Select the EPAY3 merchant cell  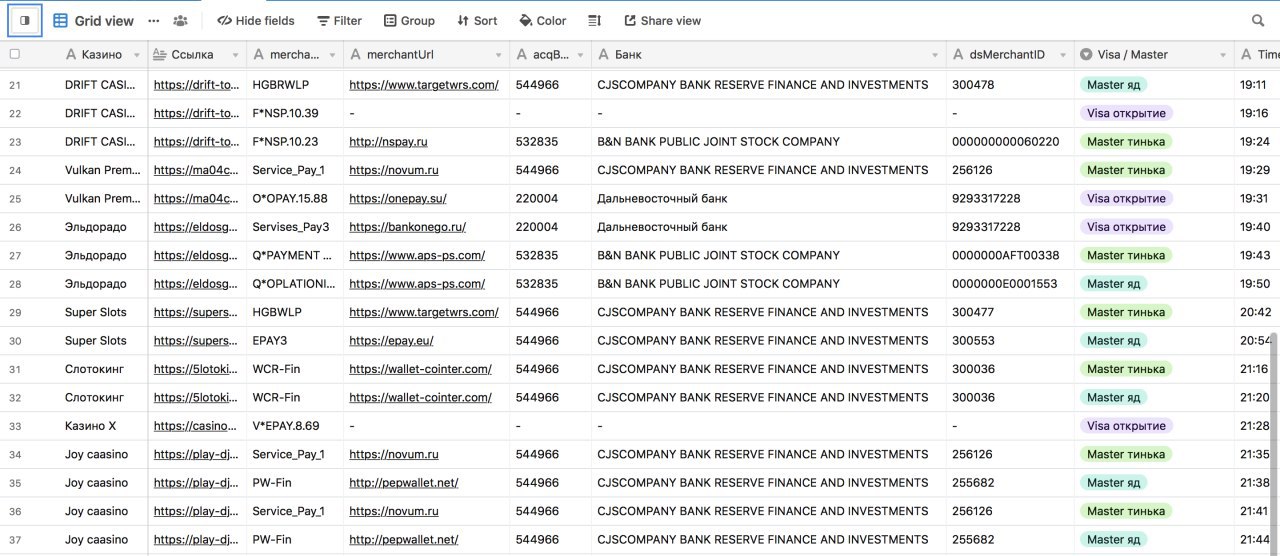[x=295, y=341]
